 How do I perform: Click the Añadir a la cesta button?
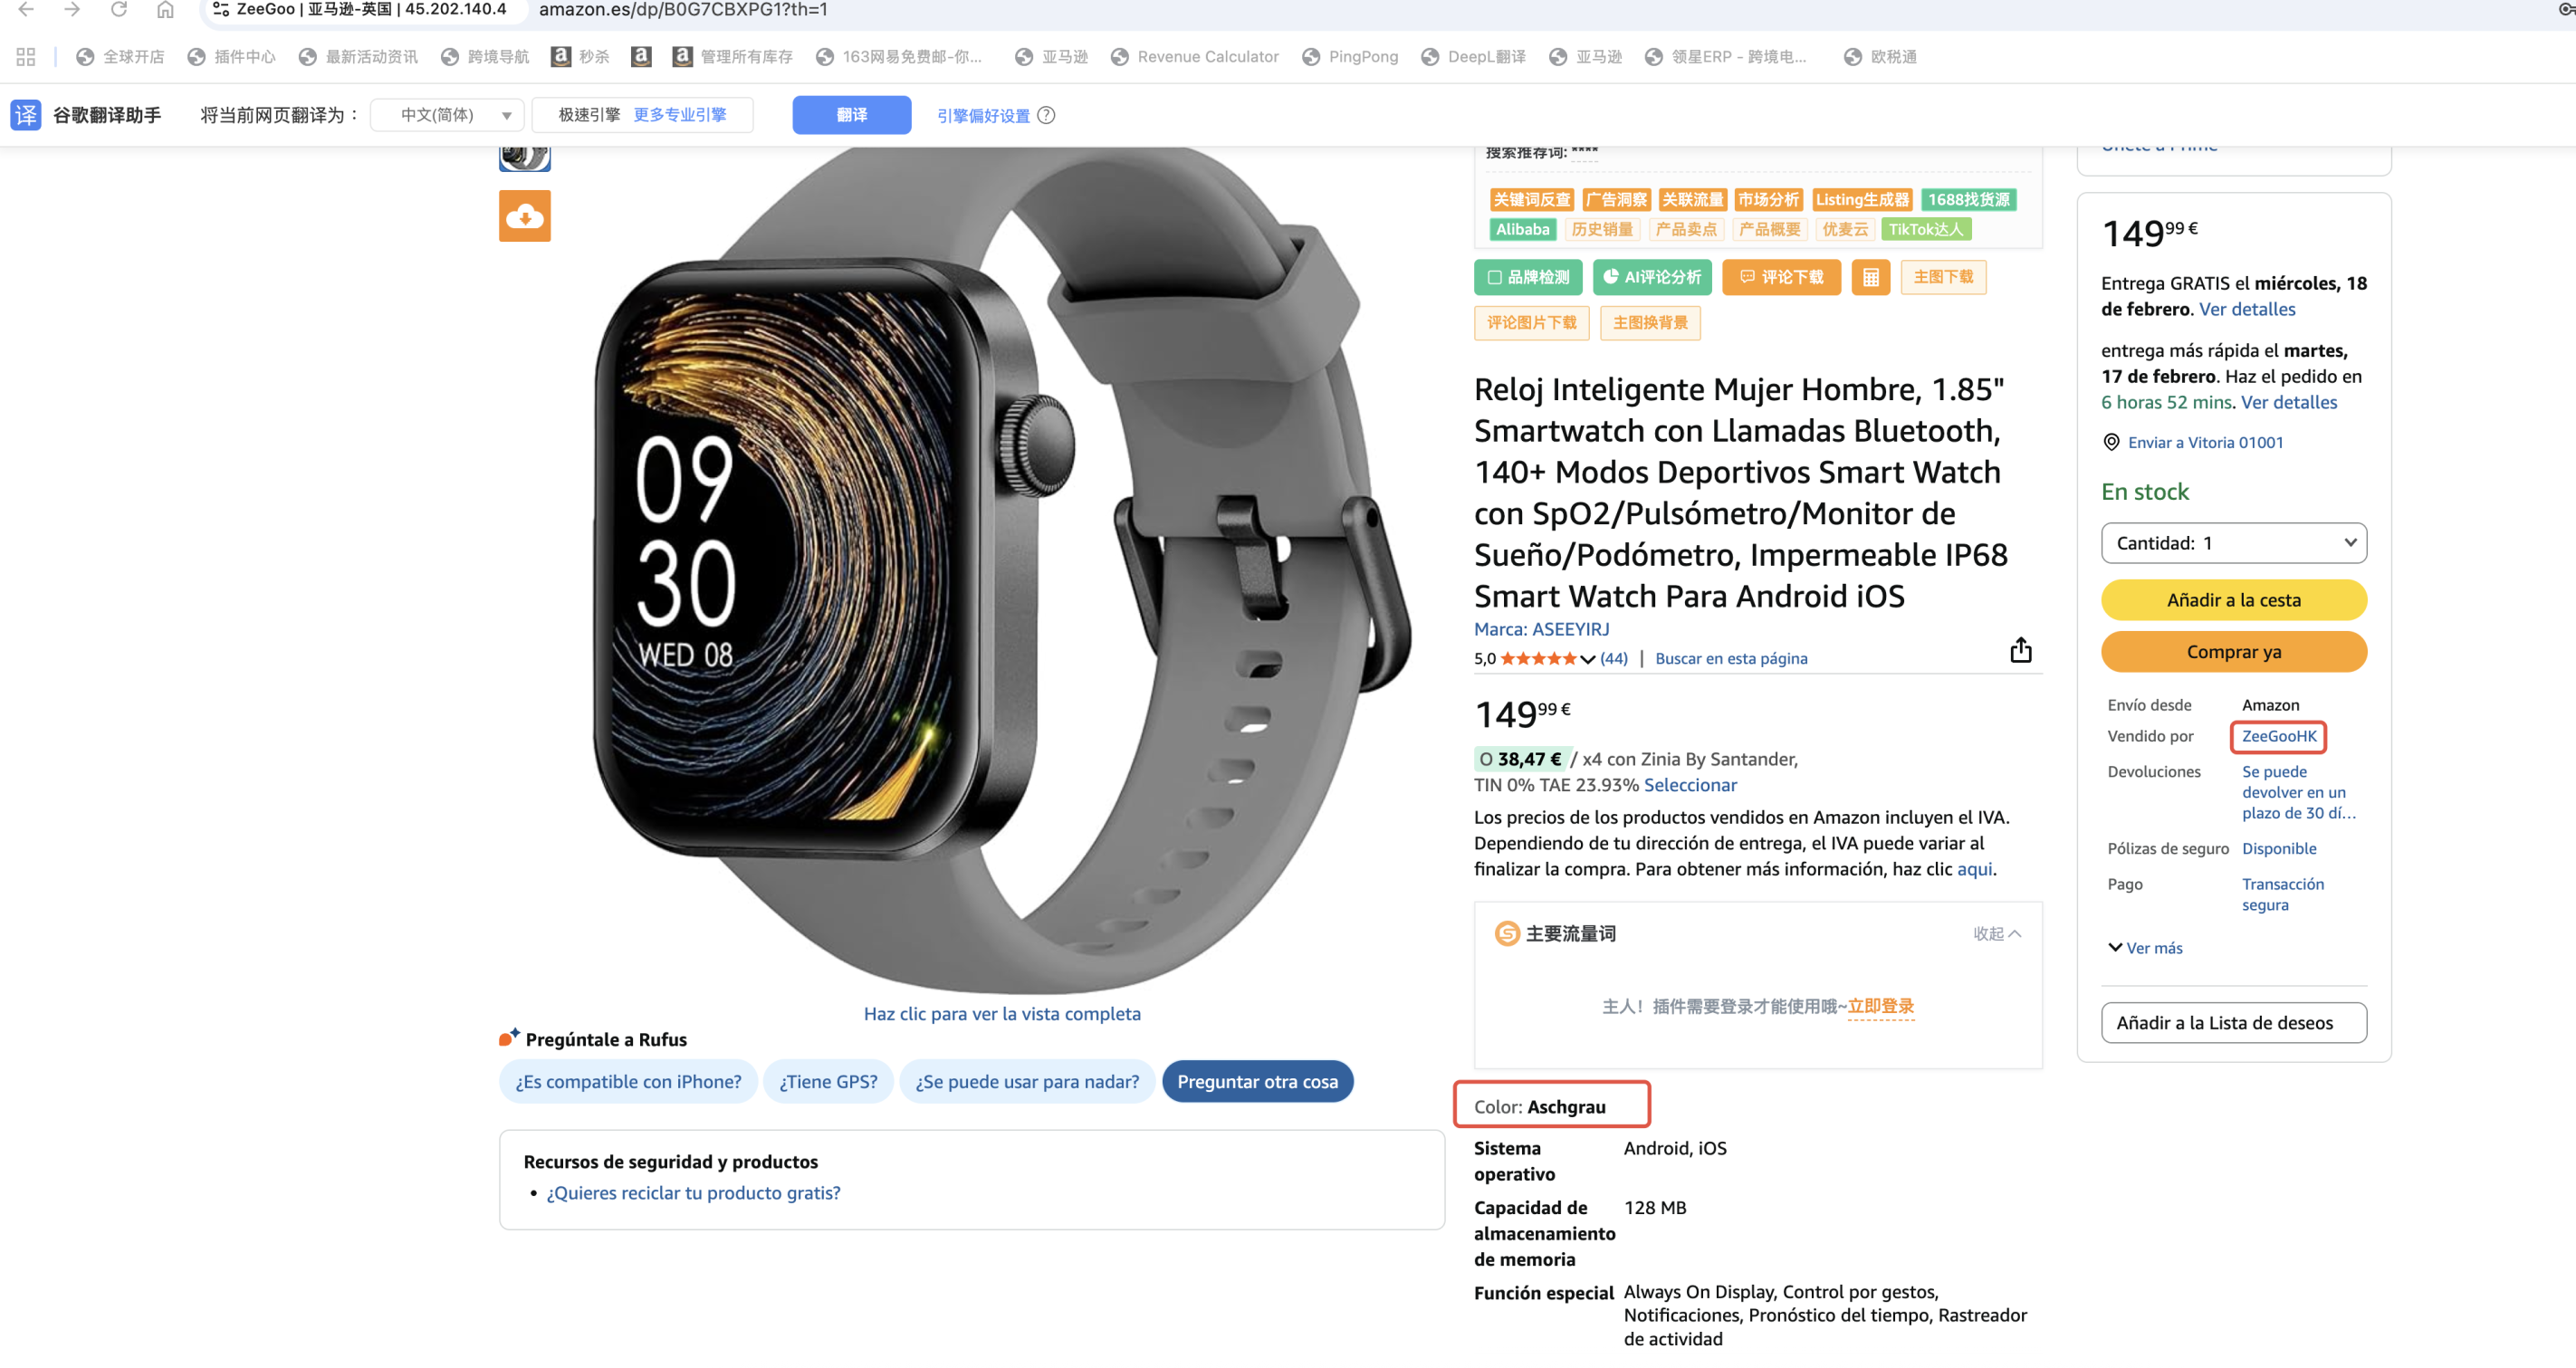click(2233, 600)
